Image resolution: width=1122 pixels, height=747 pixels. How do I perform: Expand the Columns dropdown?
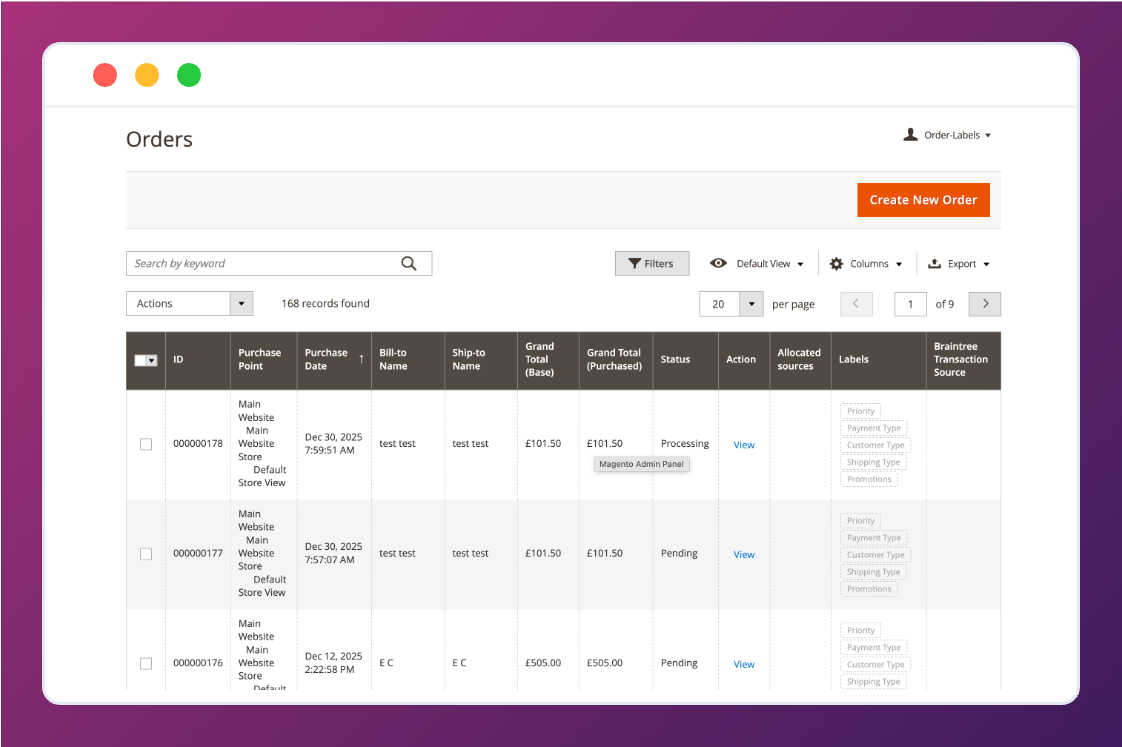click(x=899, y=264)
